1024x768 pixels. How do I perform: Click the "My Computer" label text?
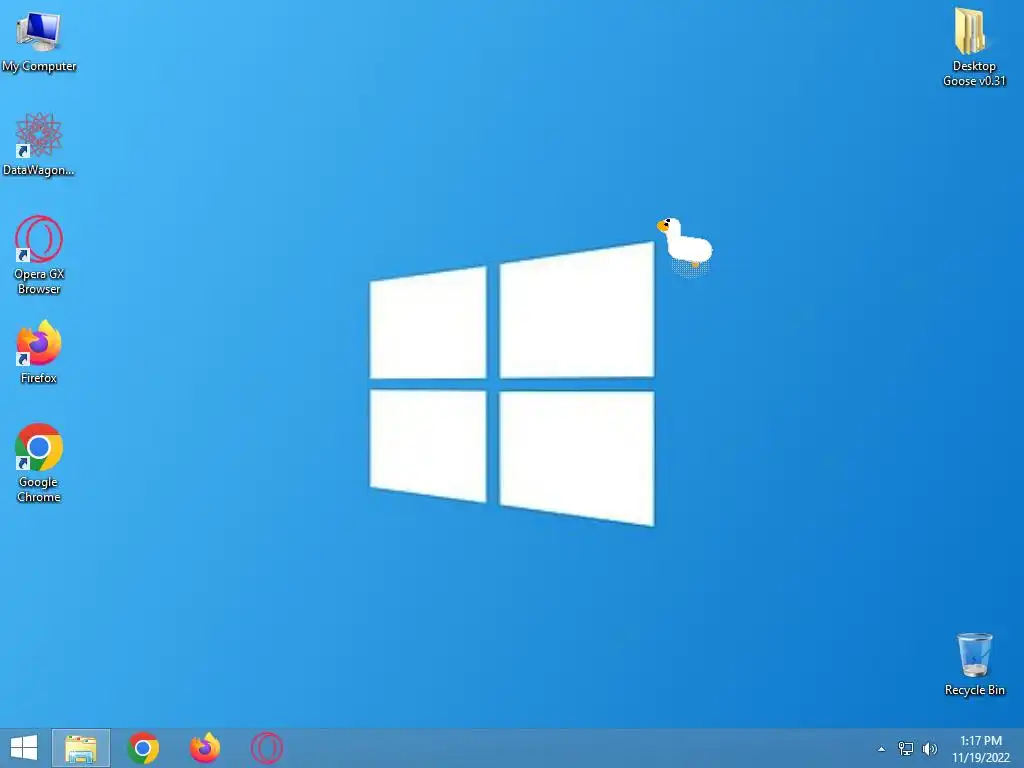(x=39, y=66)
